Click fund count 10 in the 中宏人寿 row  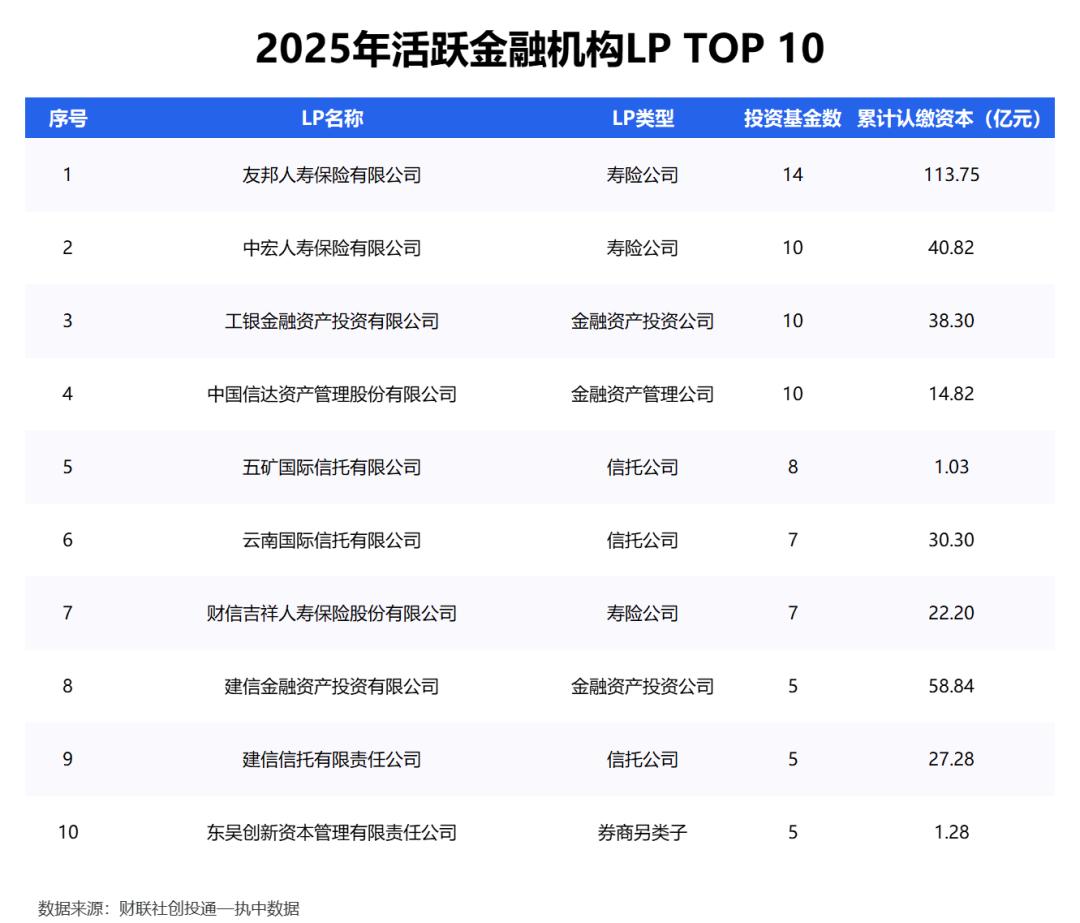click(793, 248)
